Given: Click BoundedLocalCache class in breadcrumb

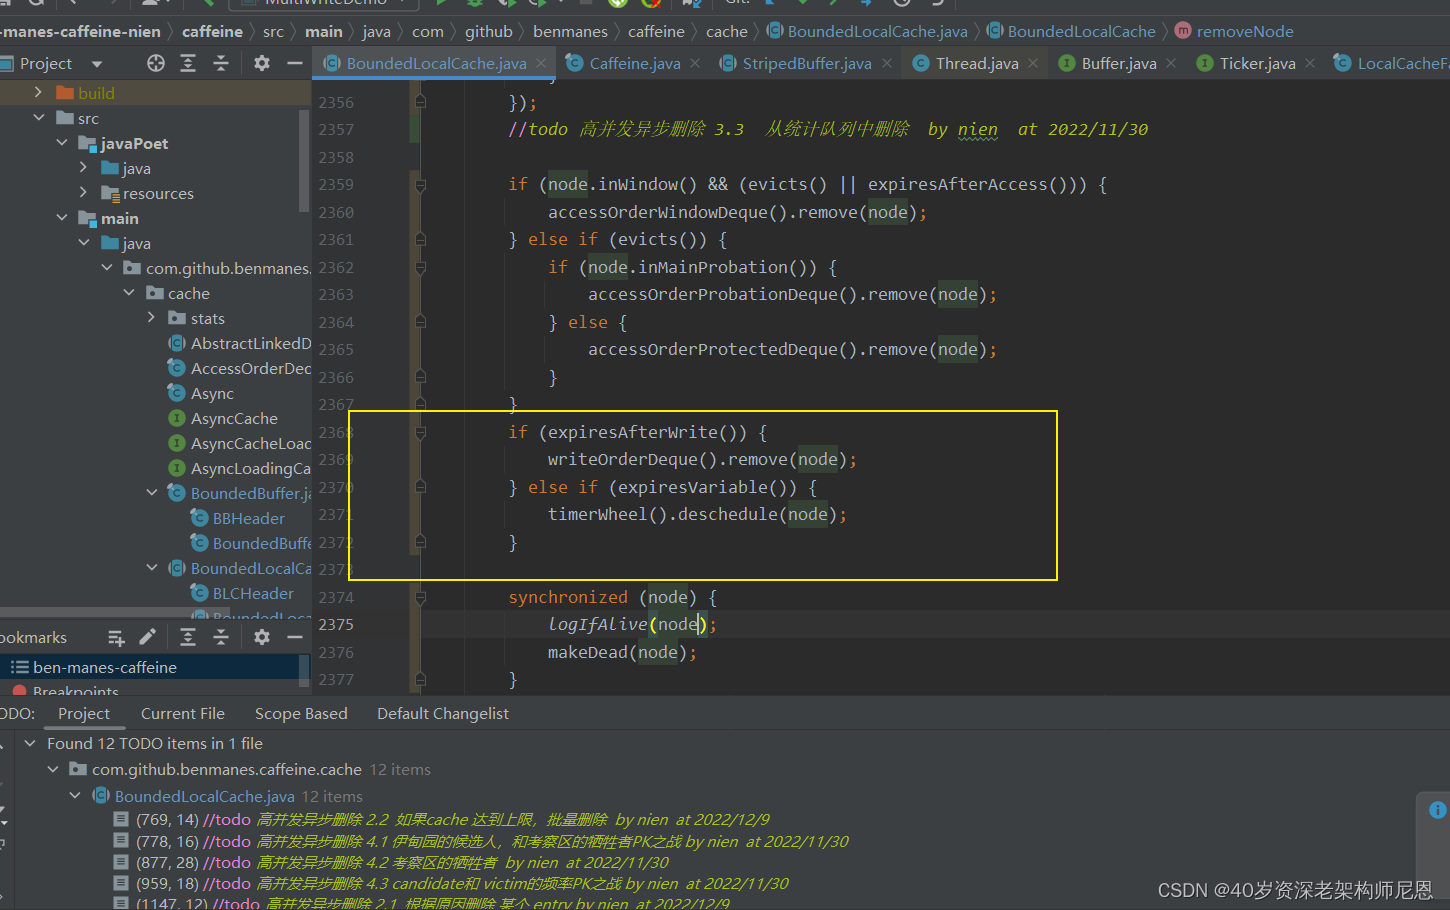Looking at the screenshot, I should pos(1081,31).
